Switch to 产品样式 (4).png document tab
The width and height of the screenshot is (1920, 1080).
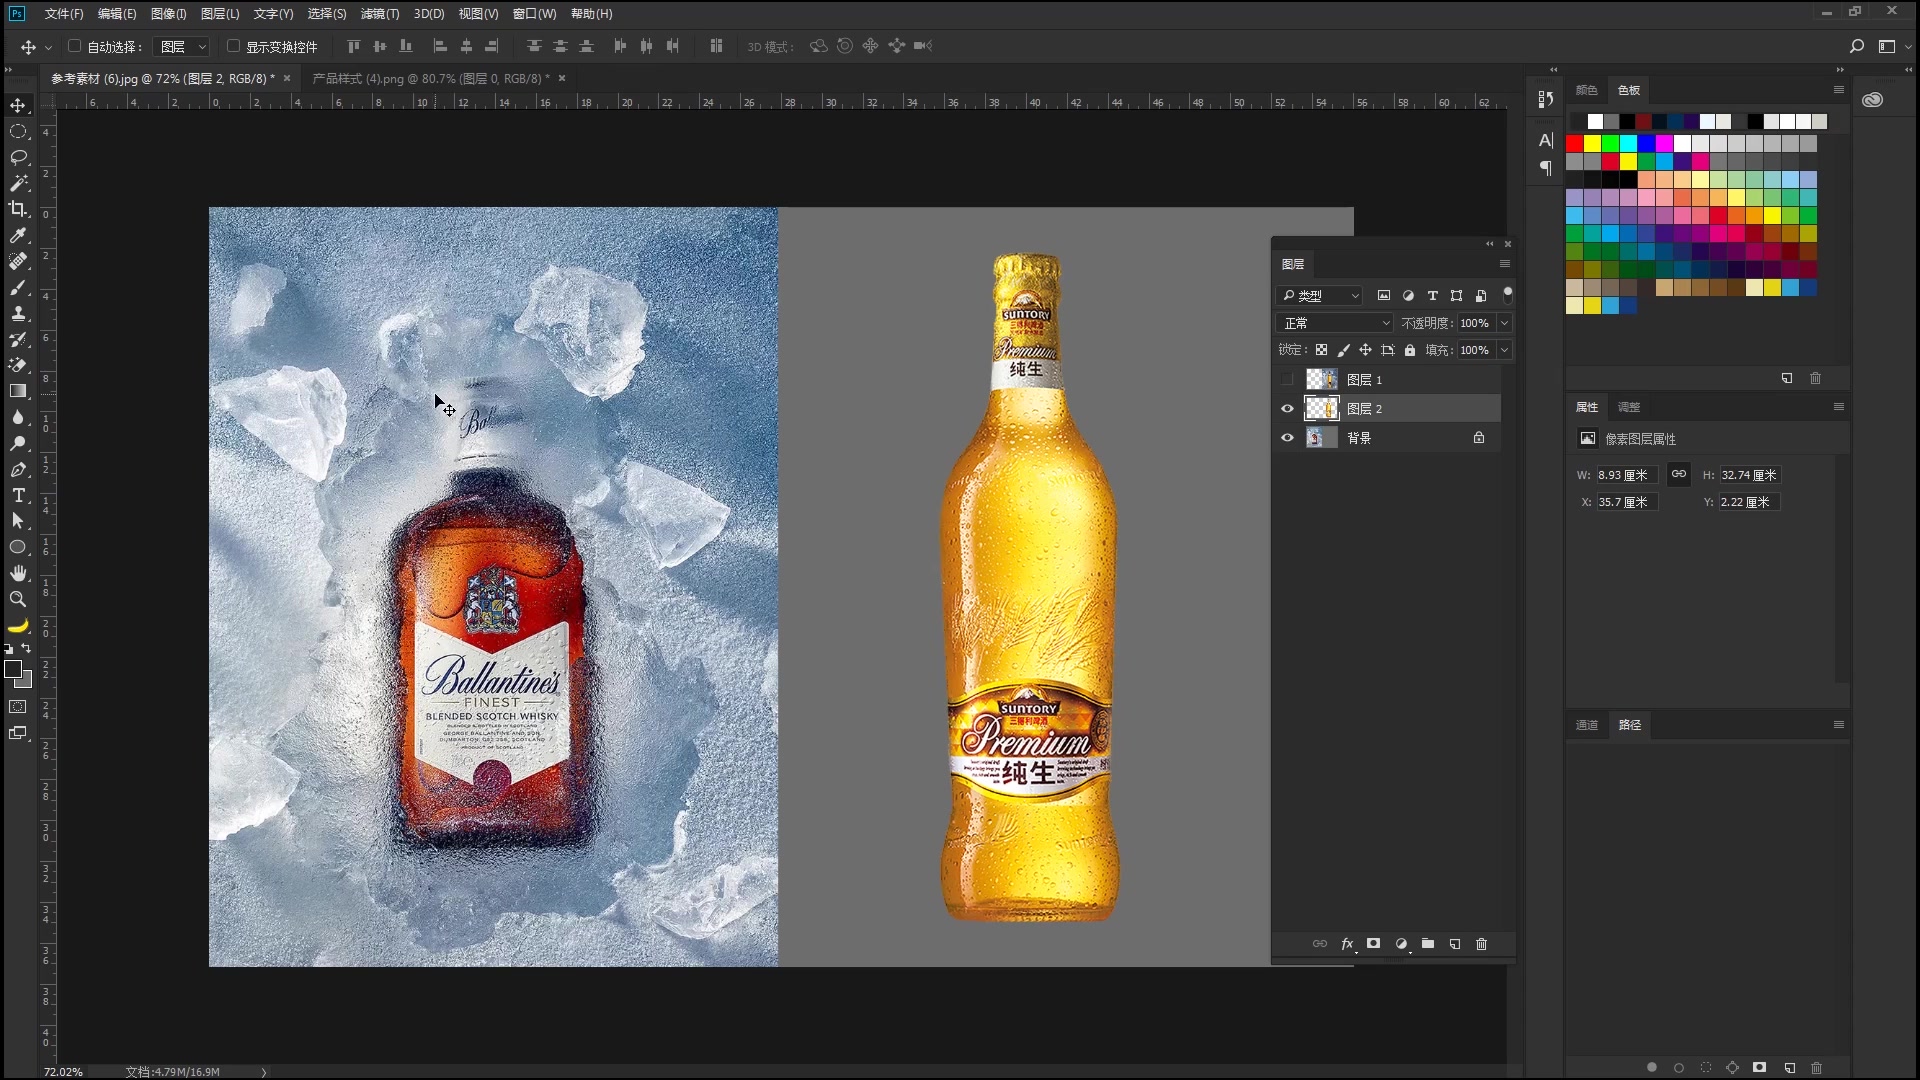430,78
